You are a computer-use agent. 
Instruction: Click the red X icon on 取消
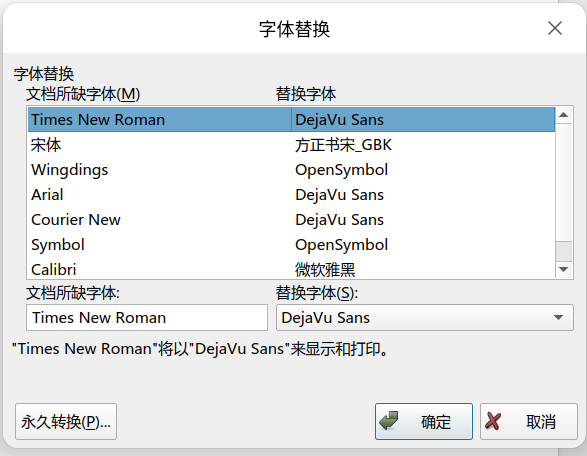[493, 422]
